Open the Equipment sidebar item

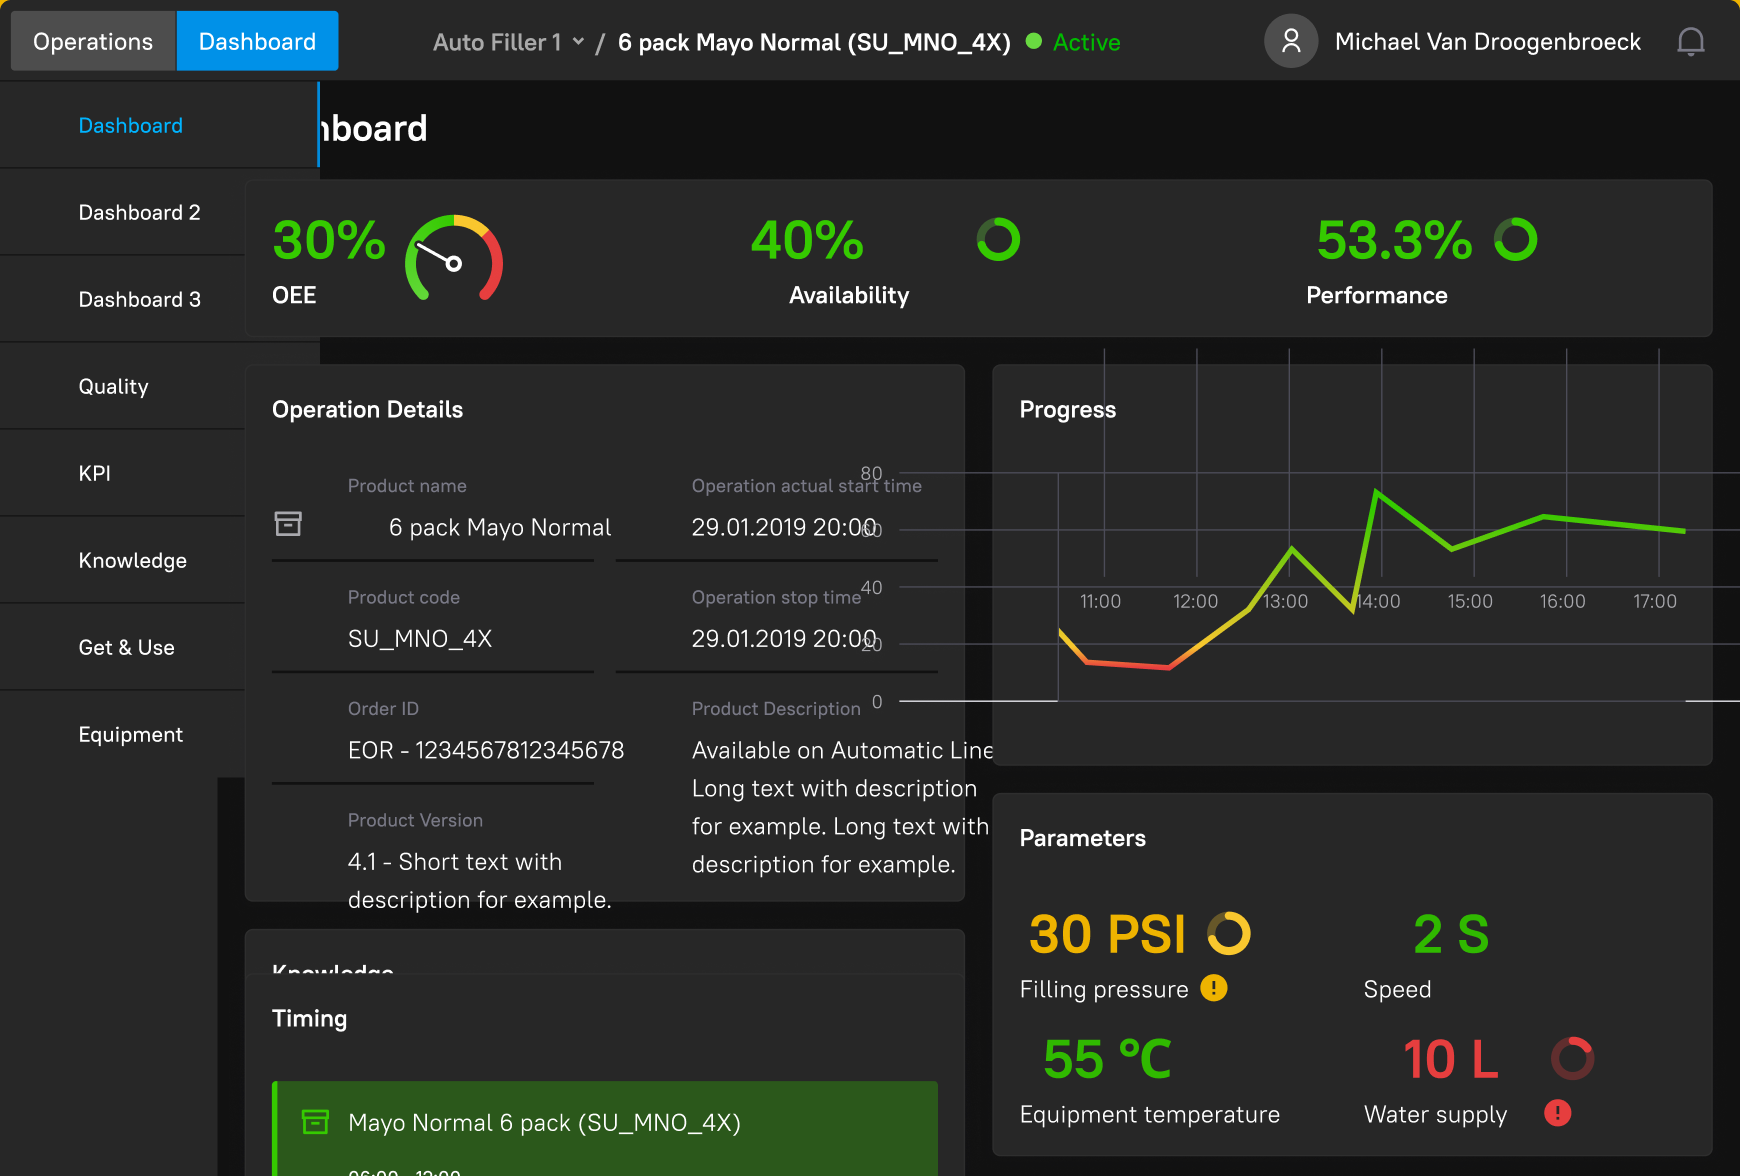pyautogui.click(x=130, y=734)
